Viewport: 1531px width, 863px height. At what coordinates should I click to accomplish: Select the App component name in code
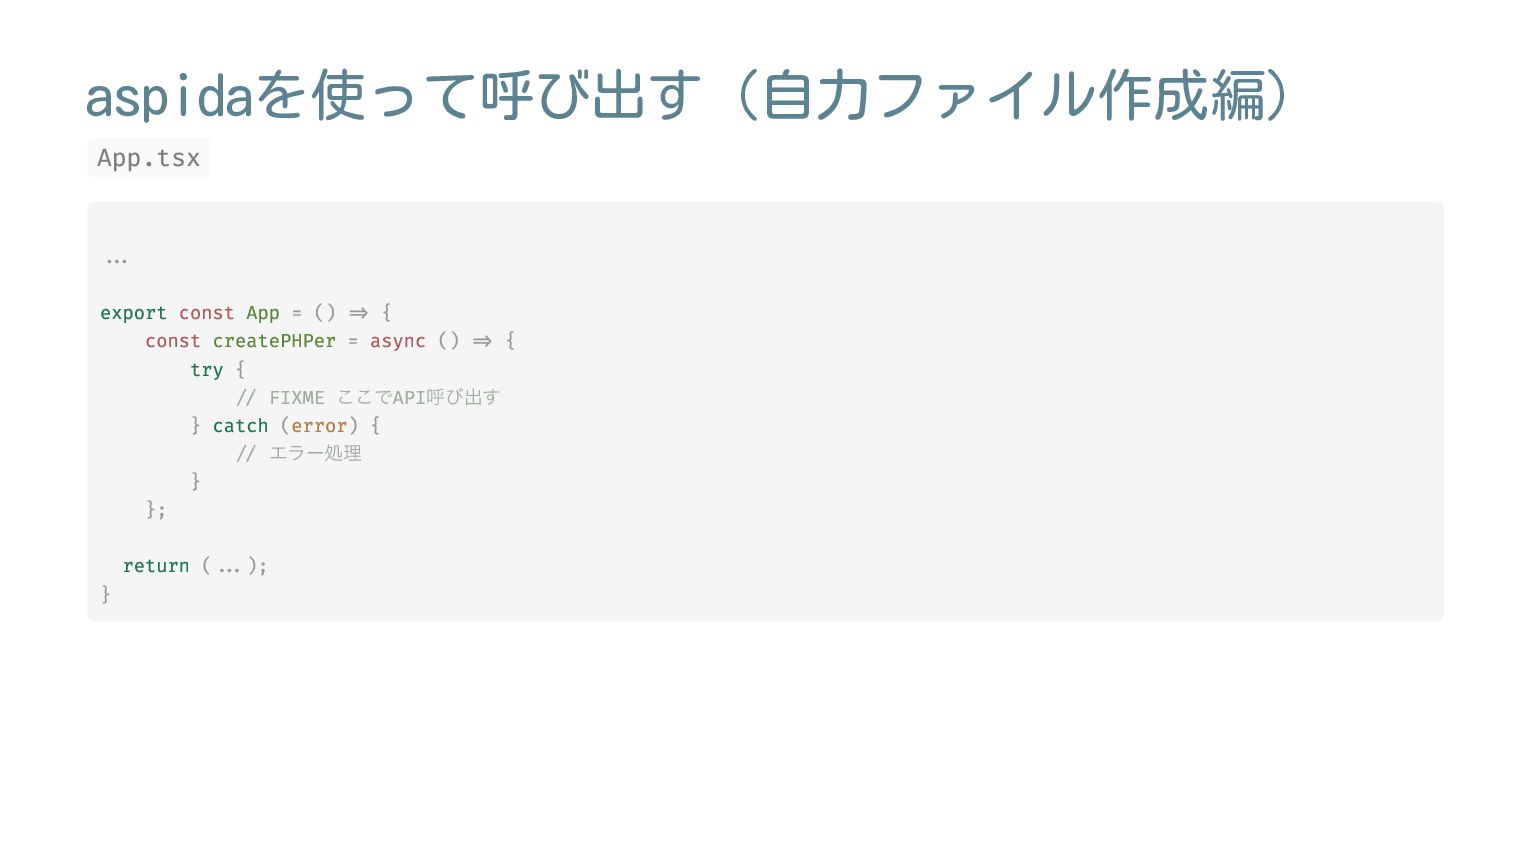[x=263, y=313]
